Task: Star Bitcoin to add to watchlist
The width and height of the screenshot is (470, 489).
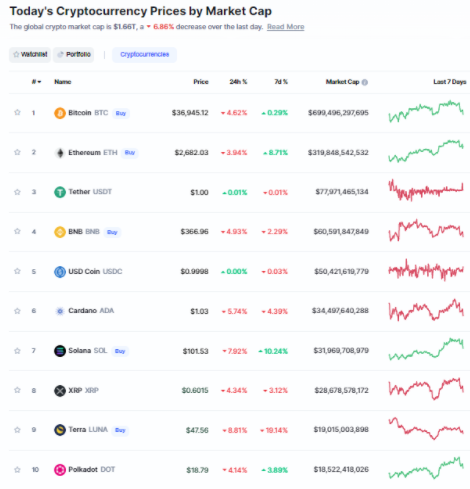Action: tap(17, 112)
